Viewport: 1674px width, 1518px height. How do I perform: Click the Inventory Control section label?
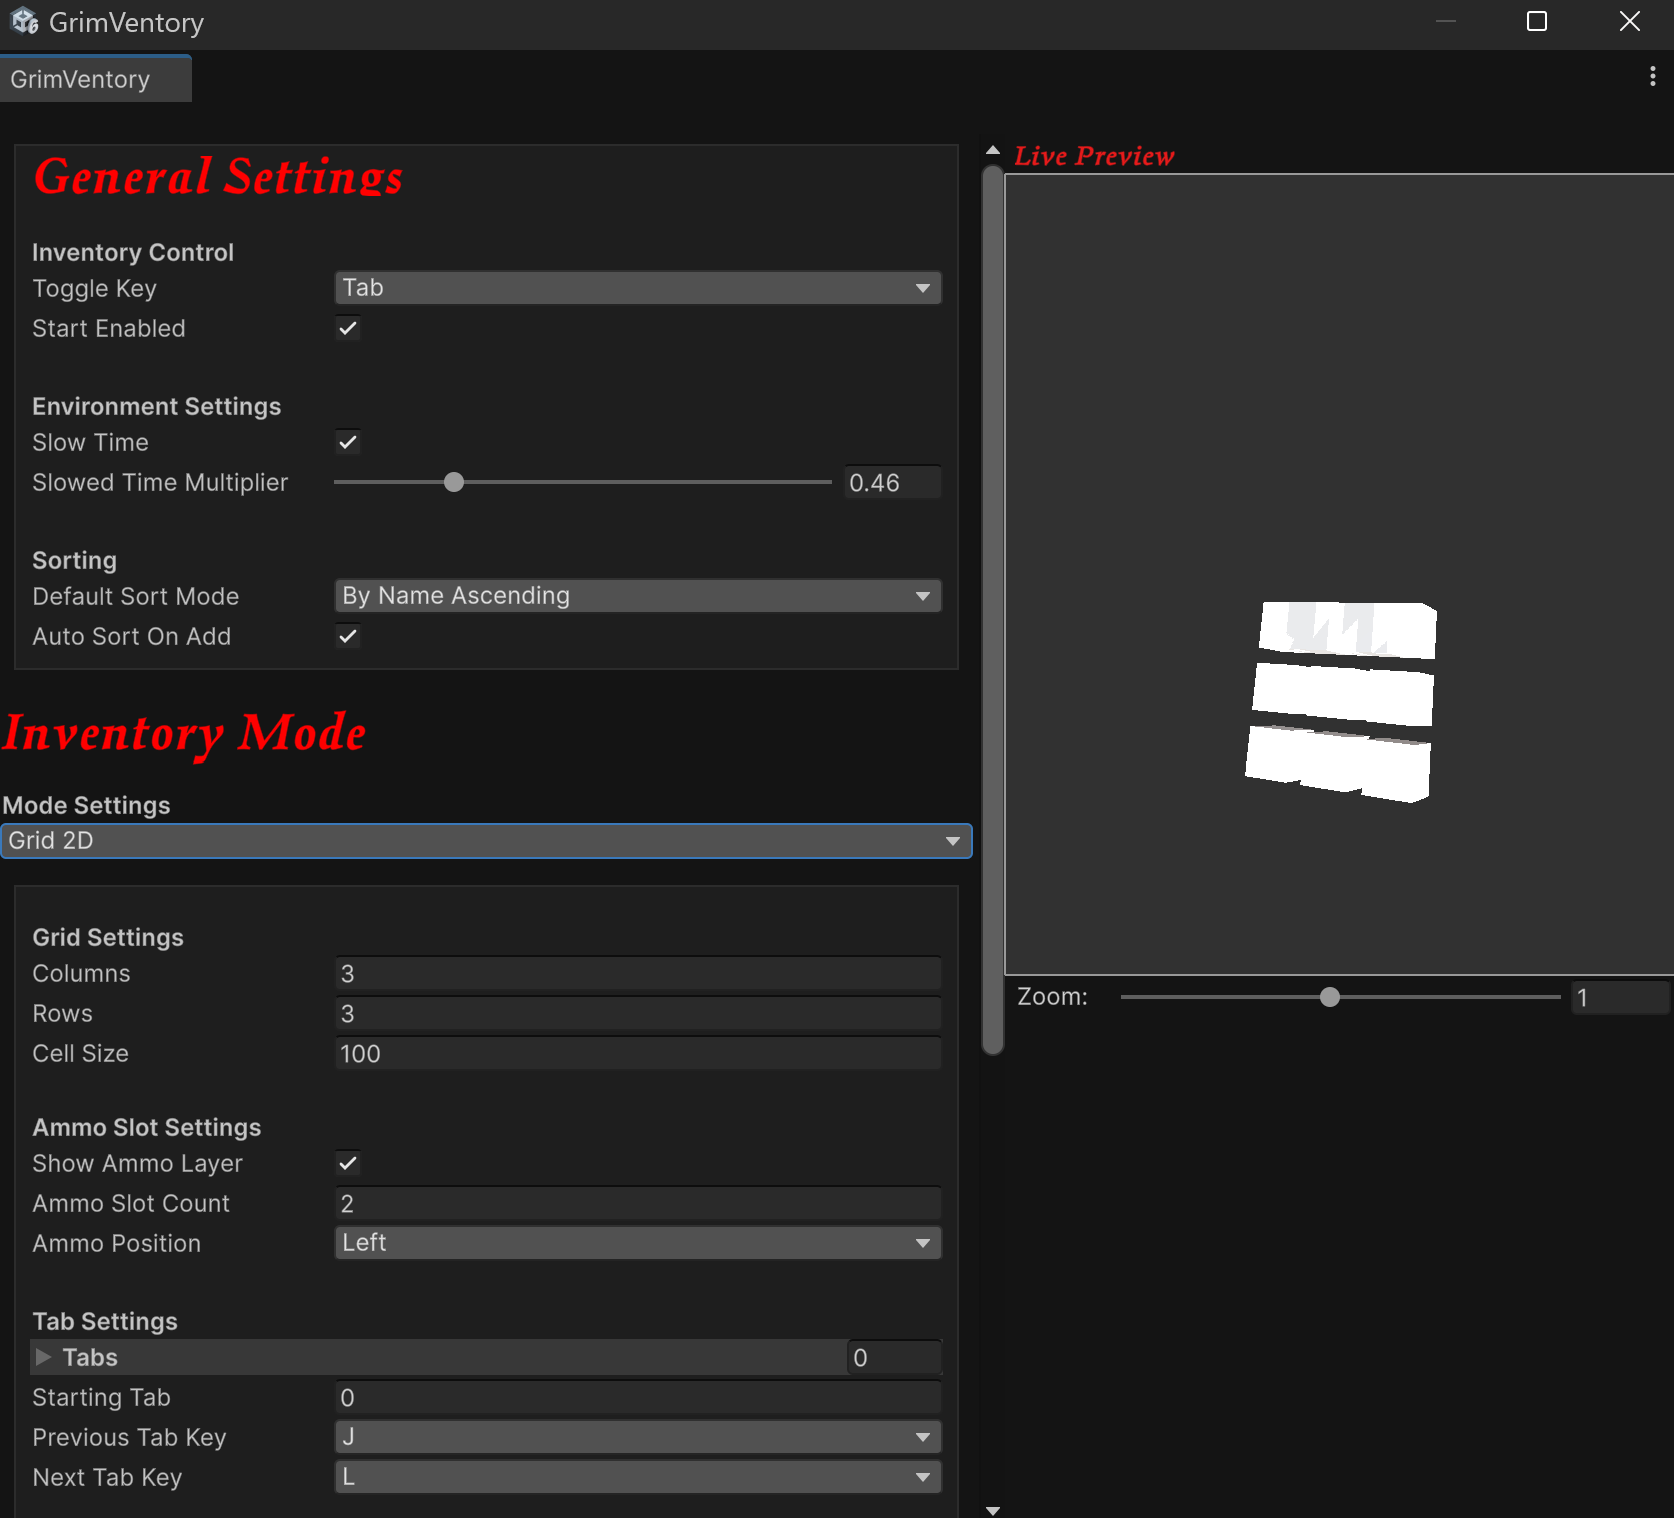pyautogui.click(x=133, y=252)
